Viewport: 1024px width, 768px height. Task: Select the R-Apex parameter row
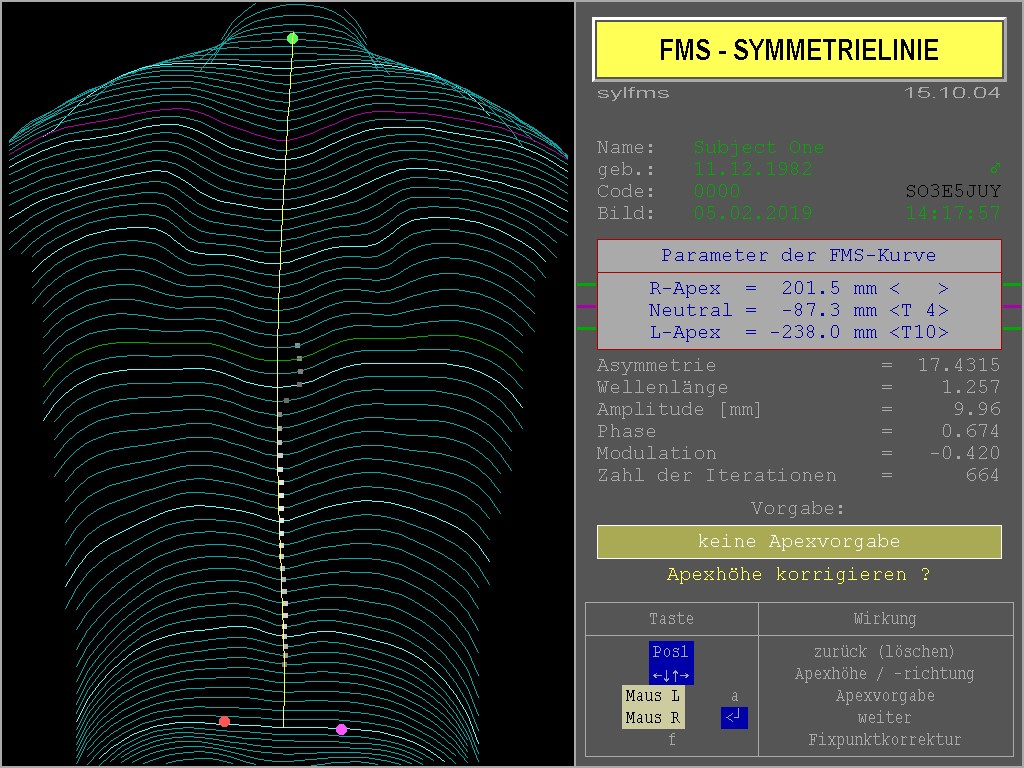pos(798,288)
